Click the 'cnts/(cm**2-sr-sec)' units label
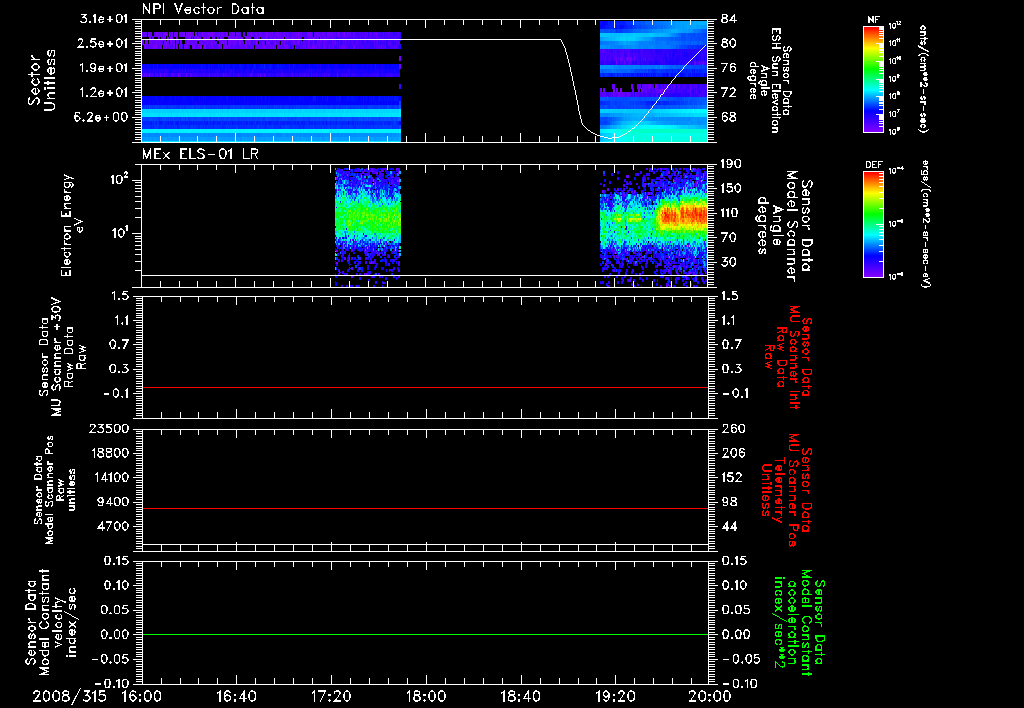Image resolution: width=1024 pixels, height=708 pixels. point(923,79)
